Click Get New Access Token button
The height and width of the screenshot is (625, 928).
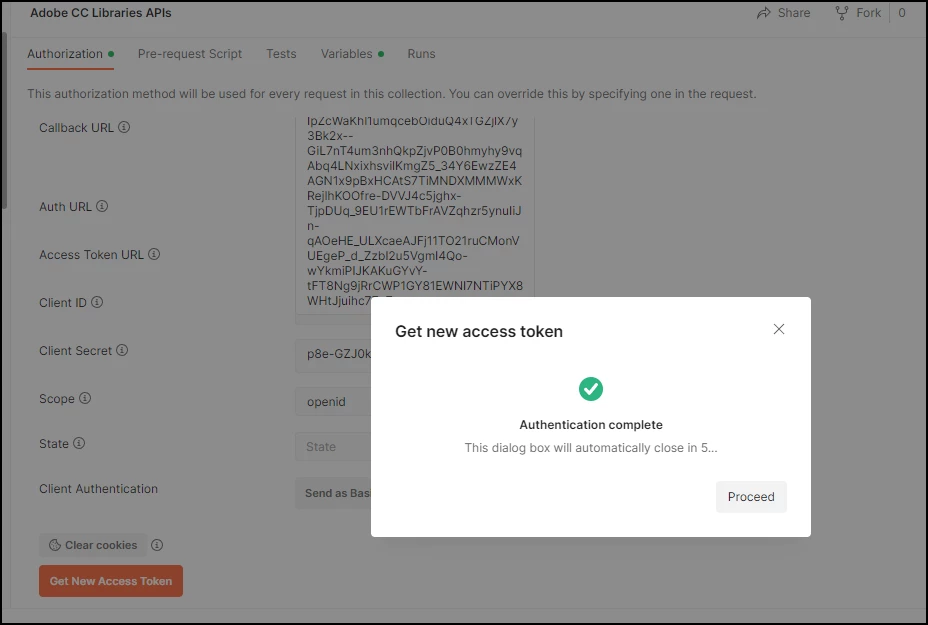click(111, 581)
